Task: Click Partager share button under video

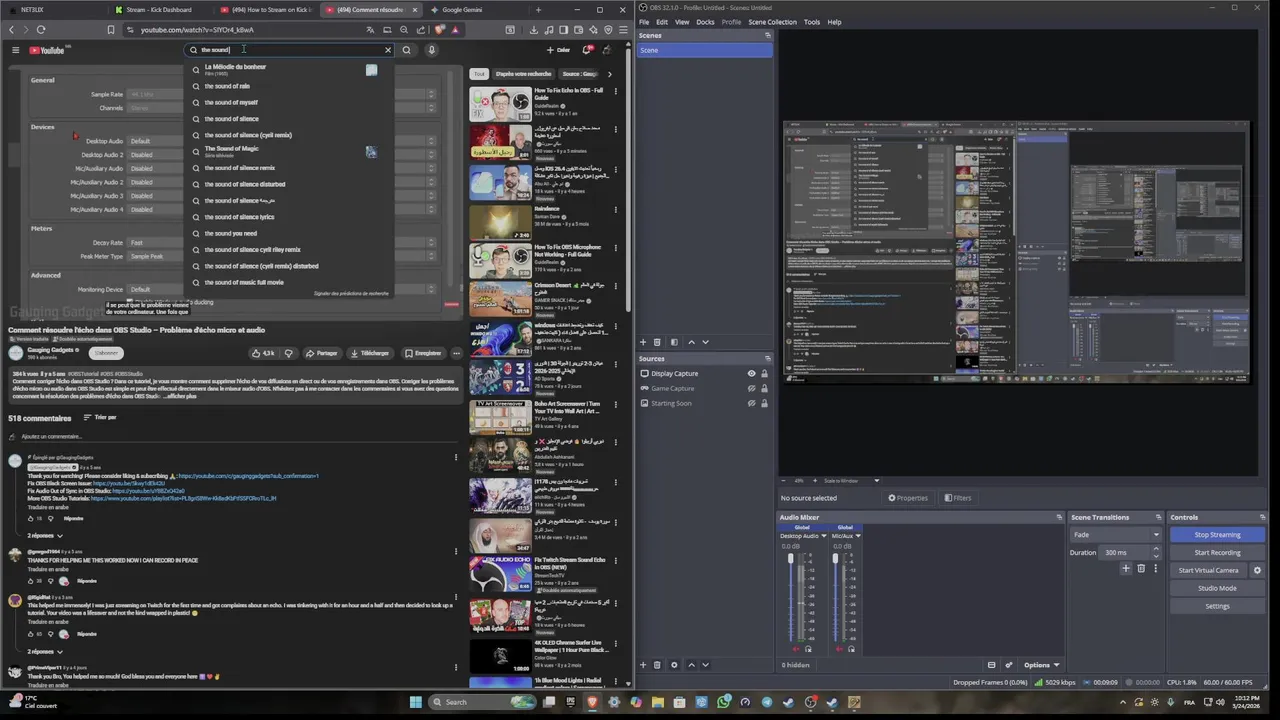Action: pos(322,353)
